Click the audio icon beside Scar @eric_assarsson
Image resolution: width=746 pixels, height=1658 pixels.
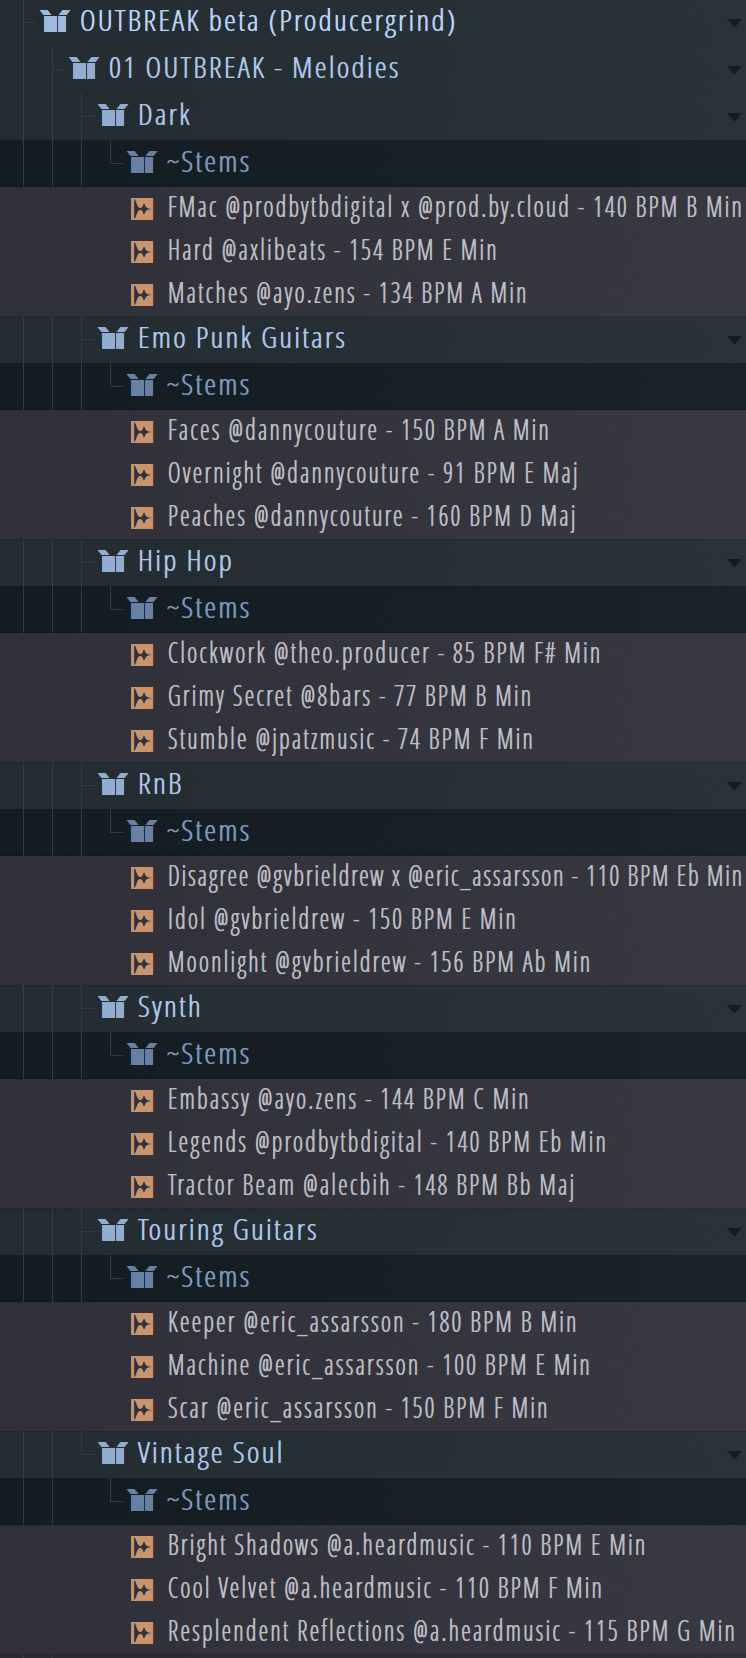(x=142, y=1409)
